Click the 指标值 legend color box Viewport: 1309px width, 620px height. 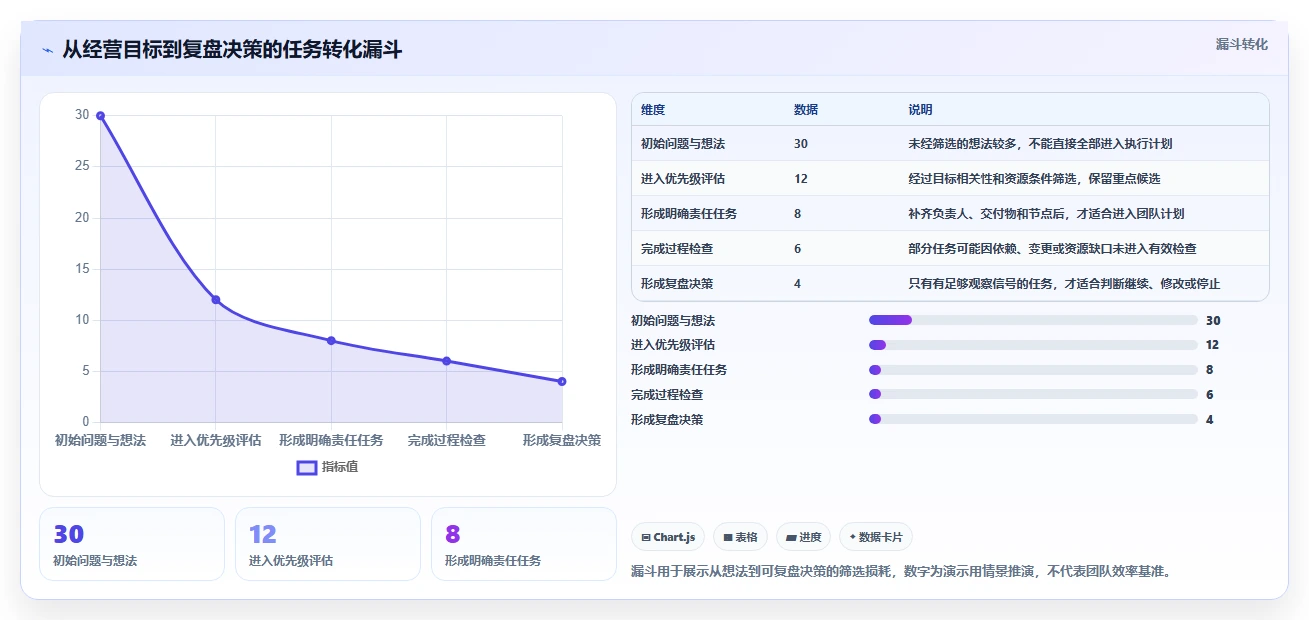(307, 467)
